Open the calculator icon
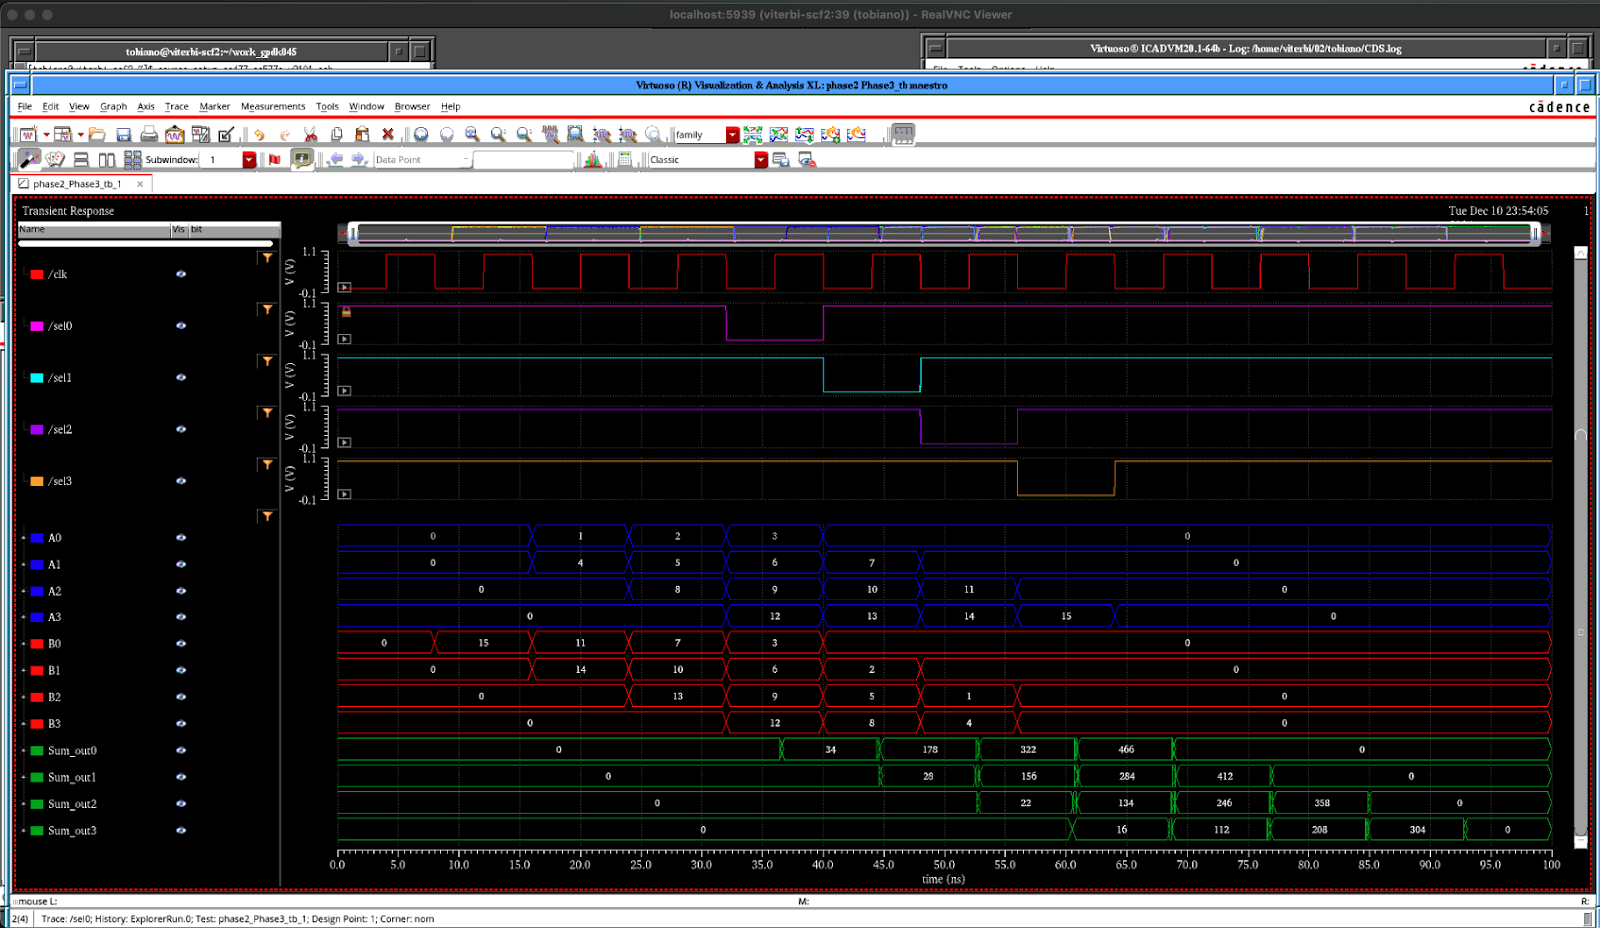The height and width of the screenshot is (928, 1600). tap(625, 159)
